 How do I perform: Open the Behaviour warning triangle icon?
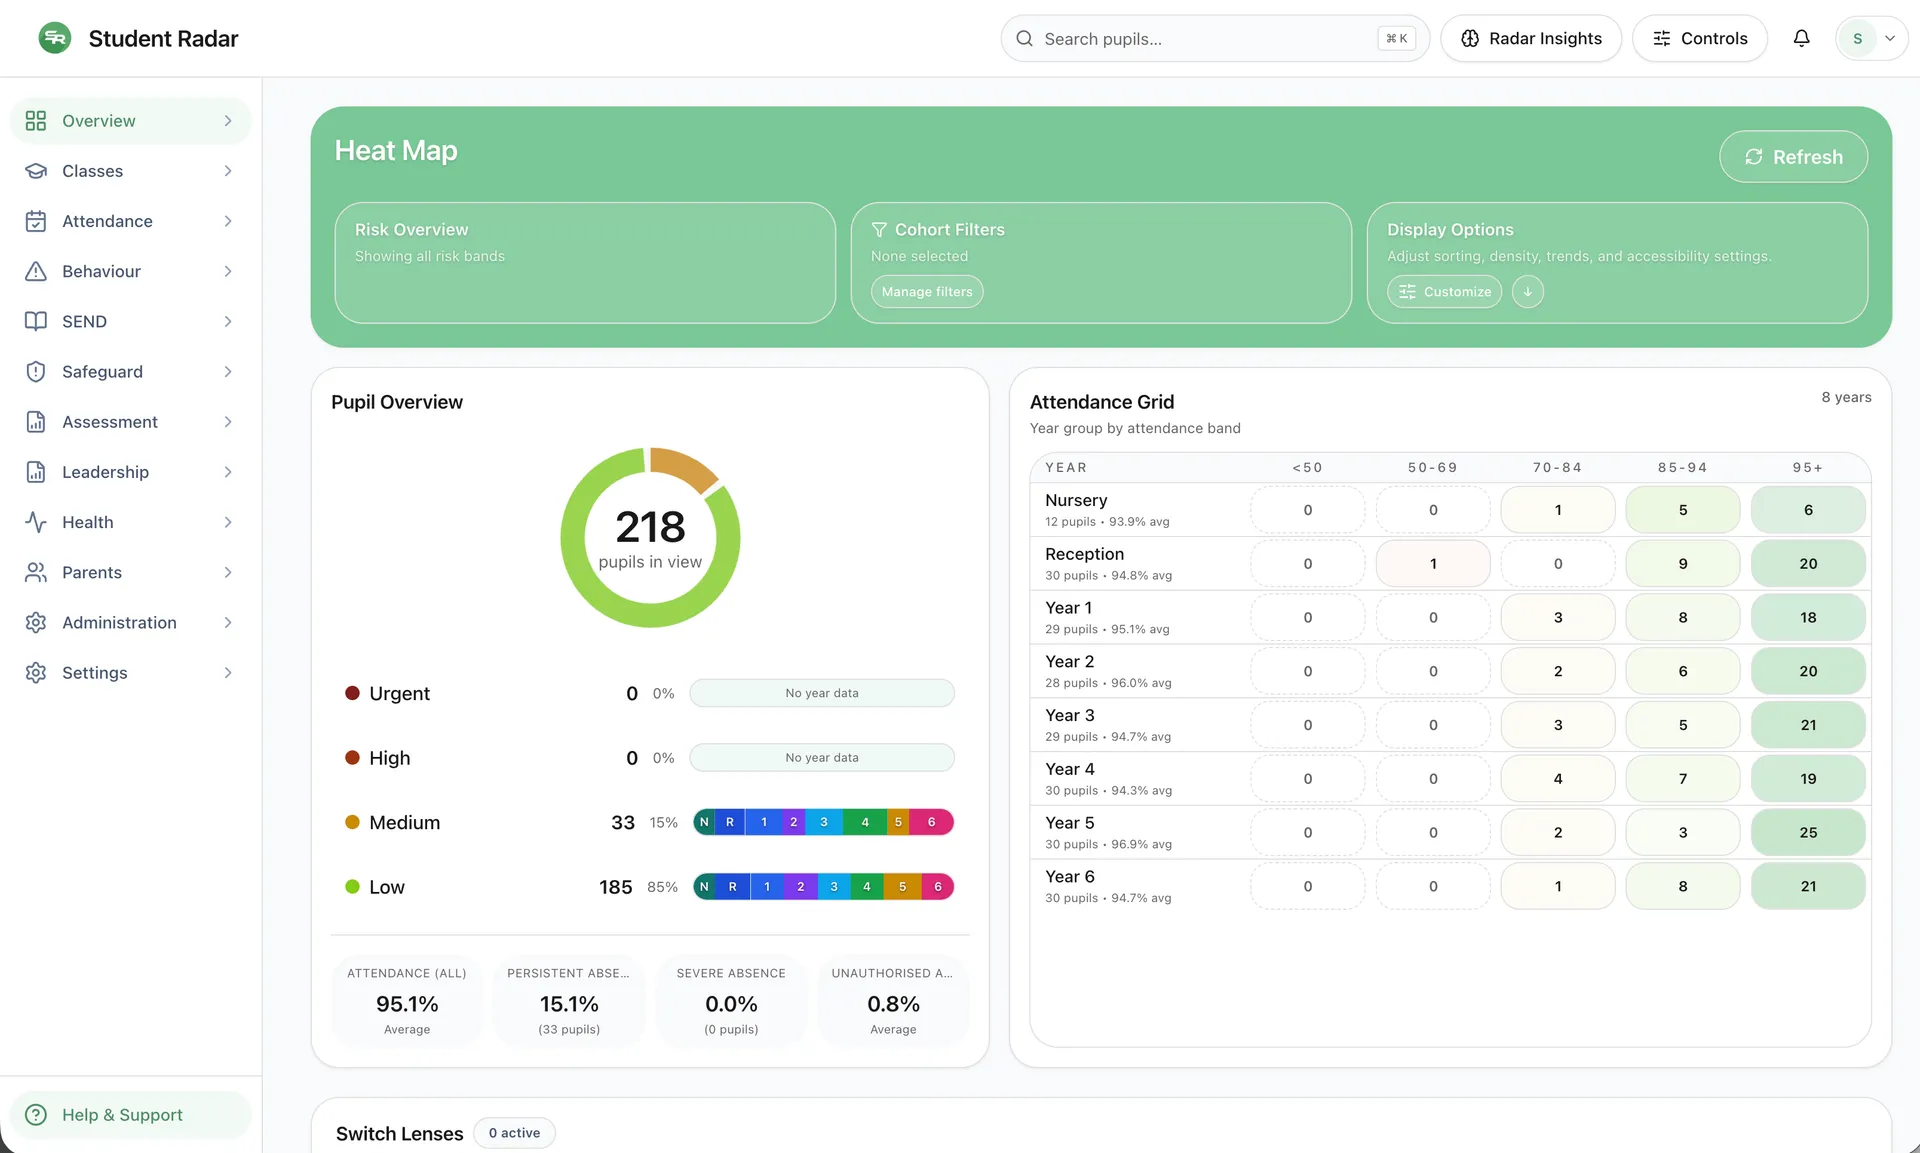[x=36, y=272]
